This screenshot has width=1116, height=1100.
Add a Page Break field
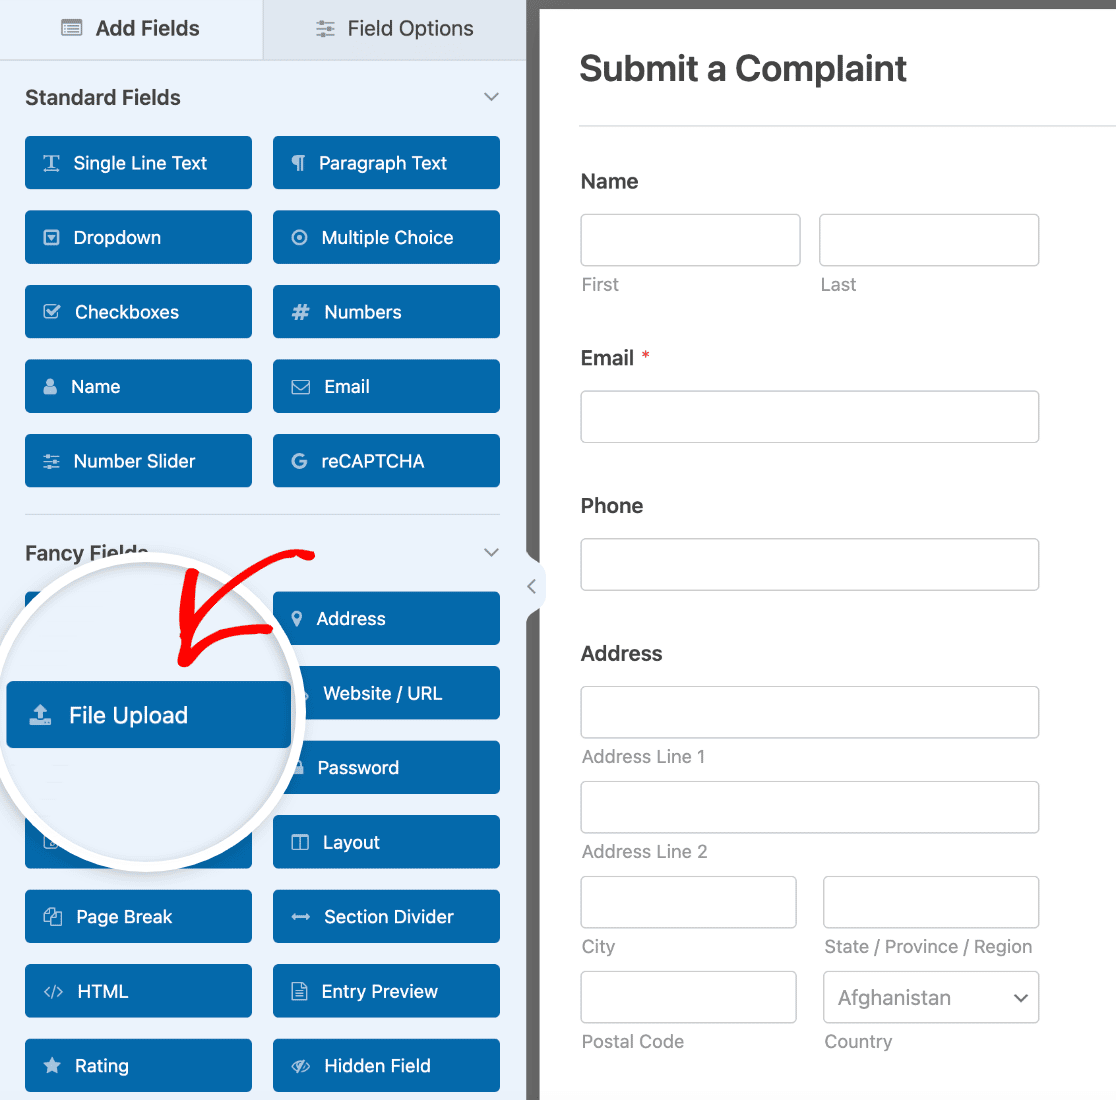pos(138,916)
